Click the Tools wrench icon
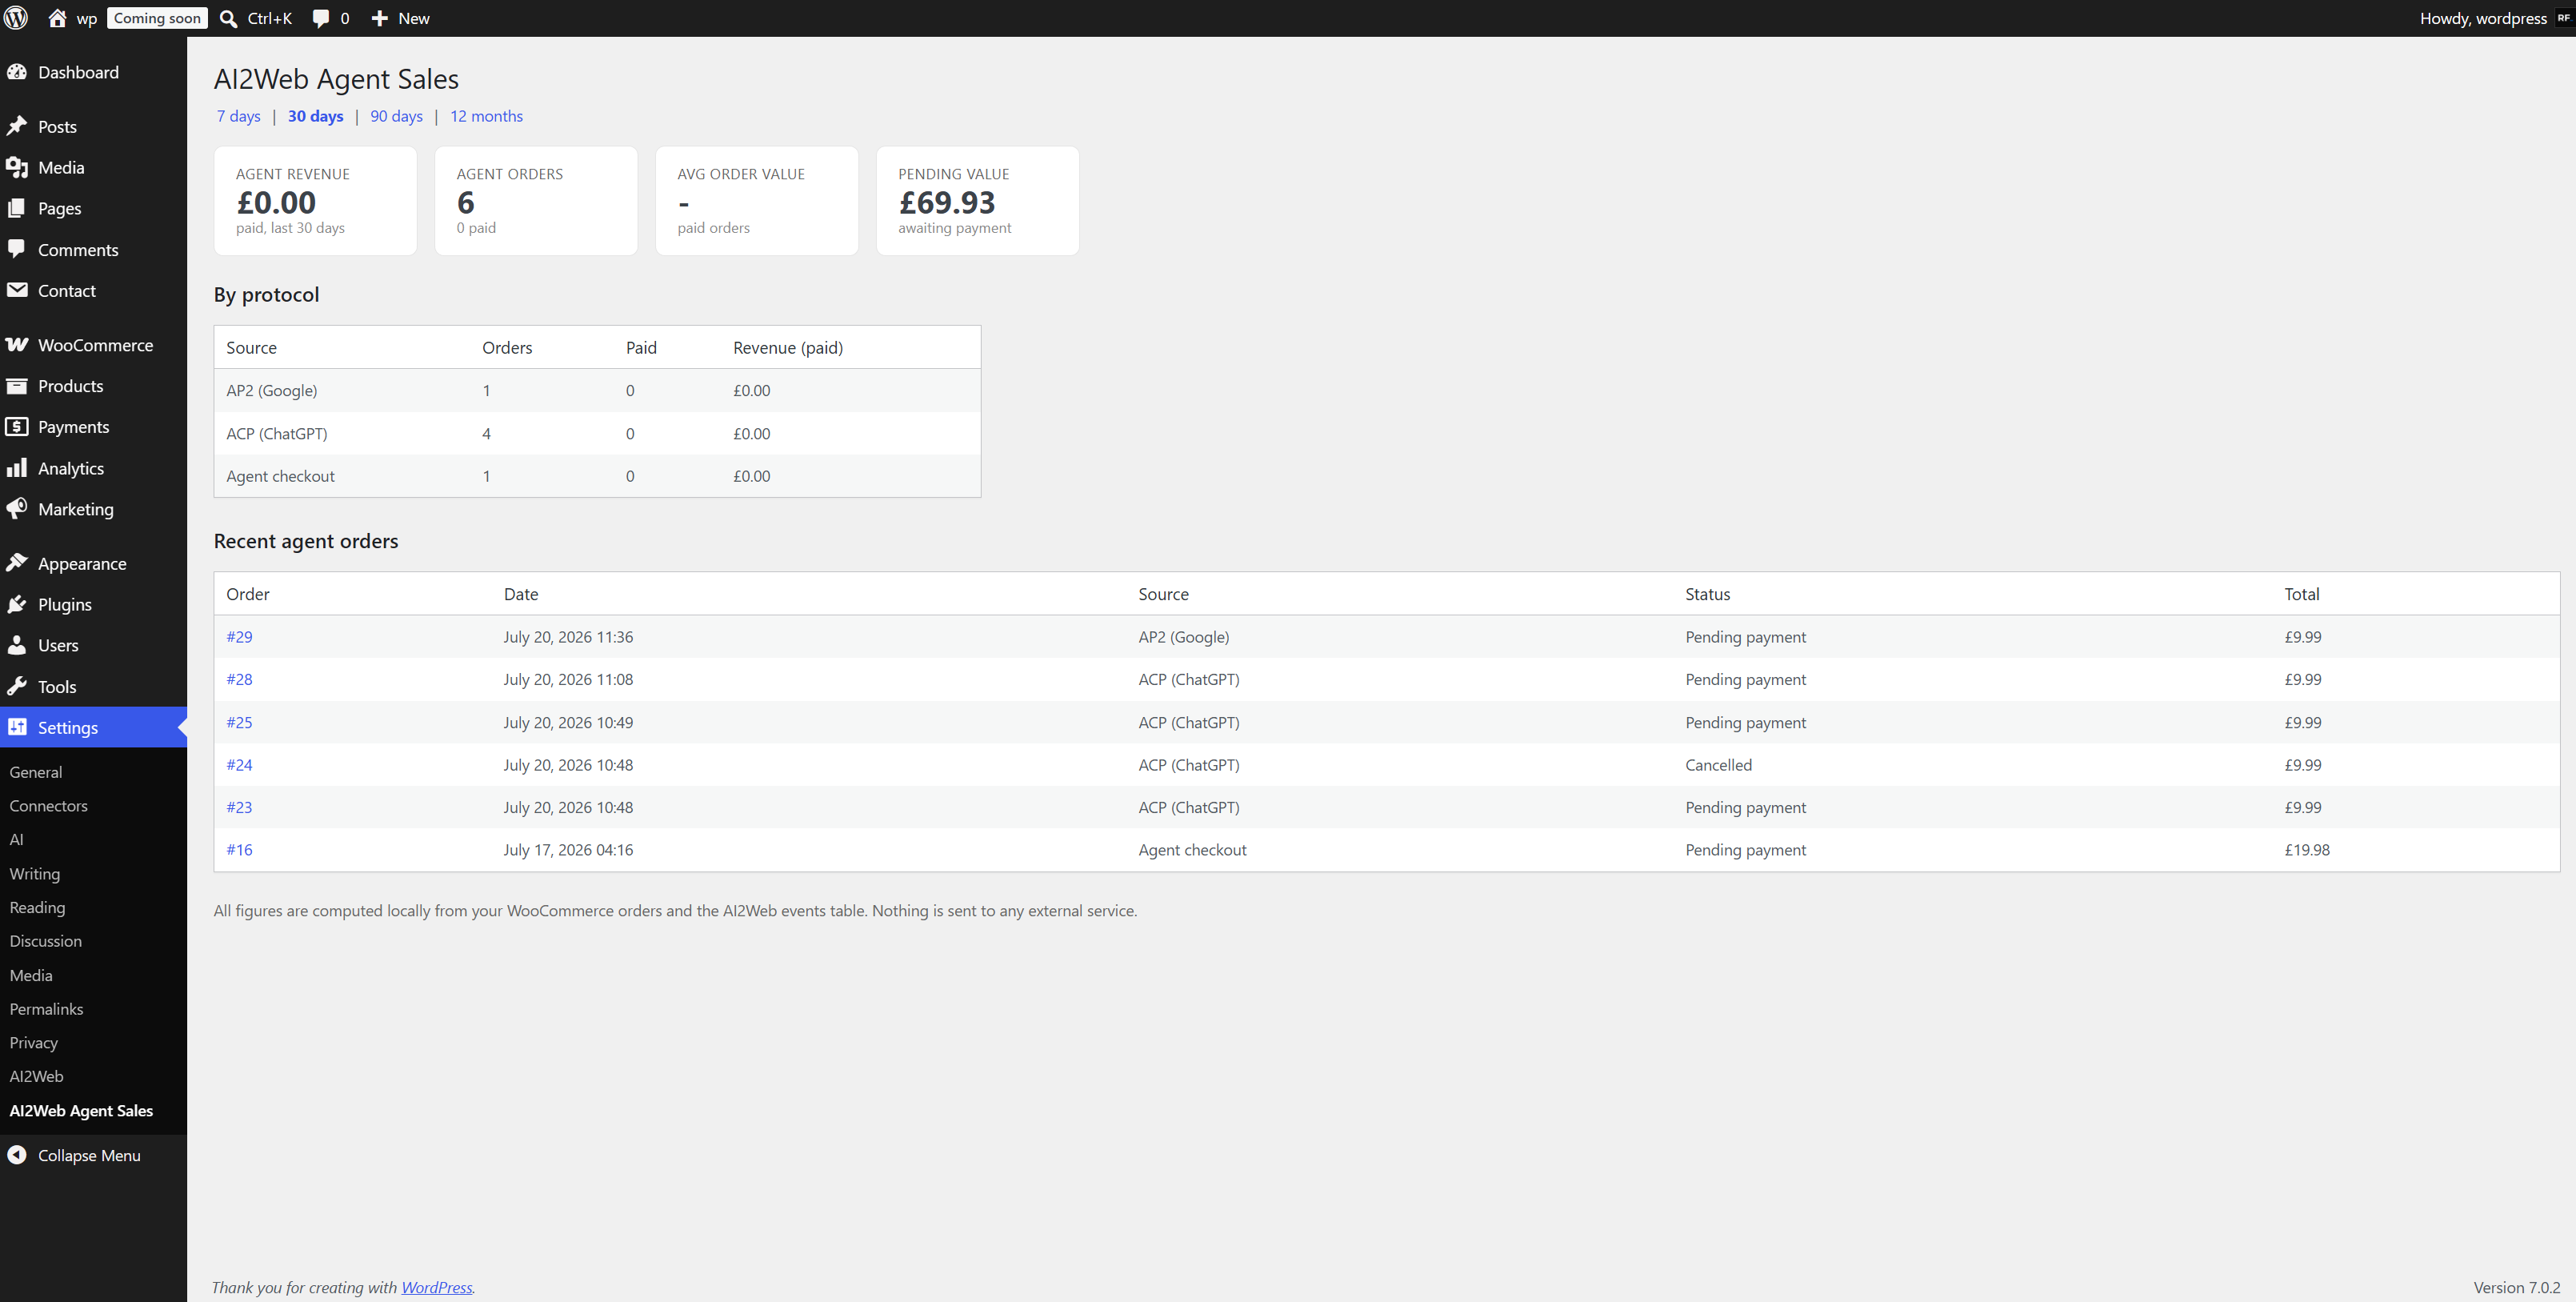The width and height of the screenshot is (2576, 1302). tap(17, 686)
